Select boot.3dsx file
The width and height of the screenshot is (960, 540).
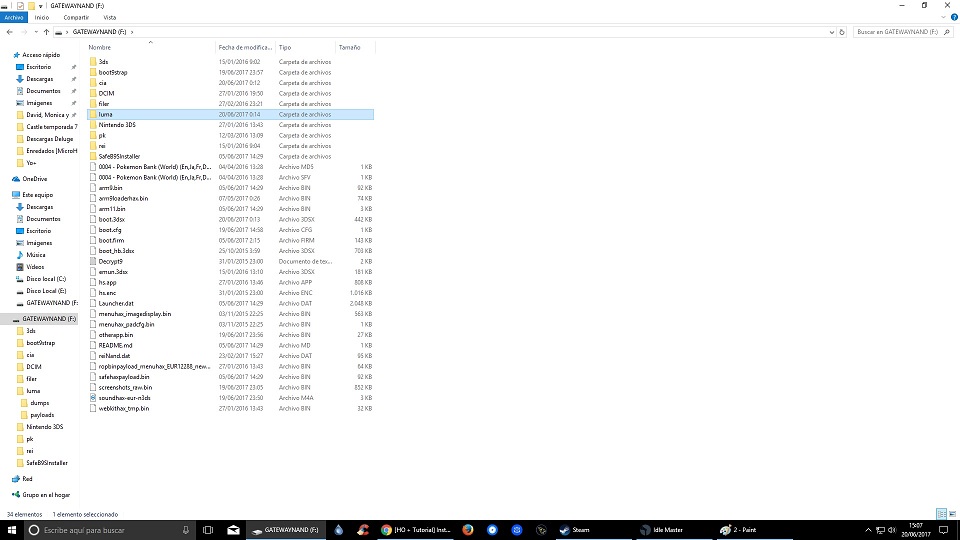111,219
